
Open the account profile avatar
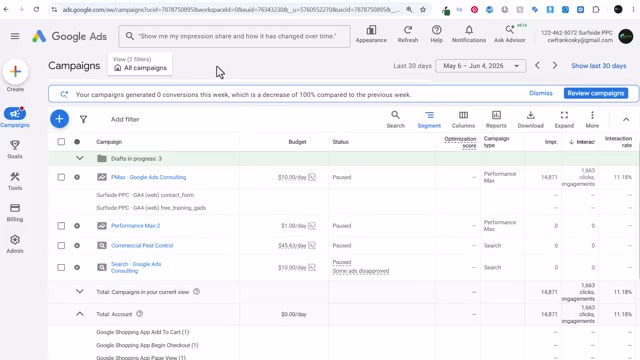coord(625,36)
